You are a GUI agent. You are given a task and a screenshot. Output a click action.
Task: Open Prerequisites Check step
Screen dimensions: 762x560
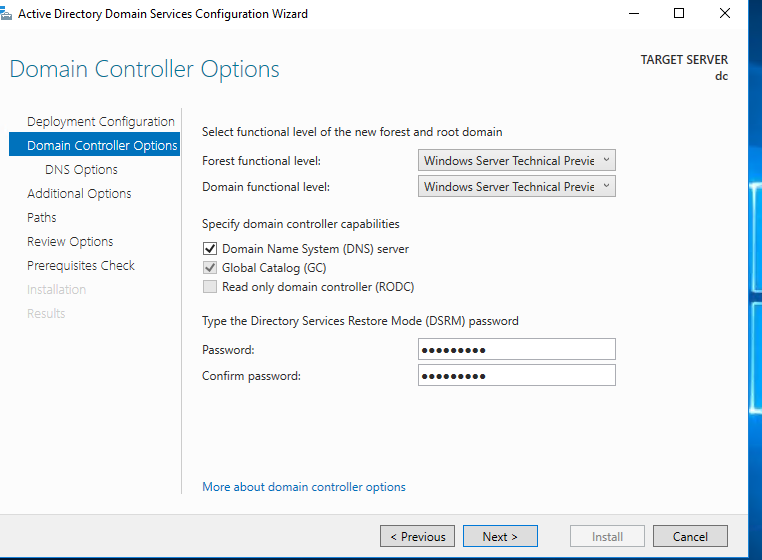(x=81, y=265)
